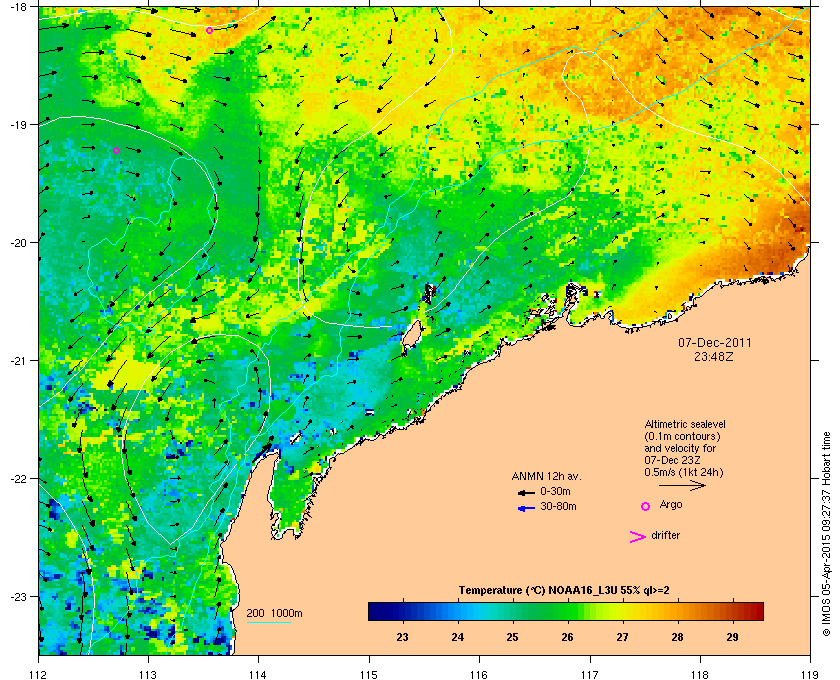This screenshot has height=680, width=840.
Task: Click the latitude axis label -19
Action: point(19,124)
